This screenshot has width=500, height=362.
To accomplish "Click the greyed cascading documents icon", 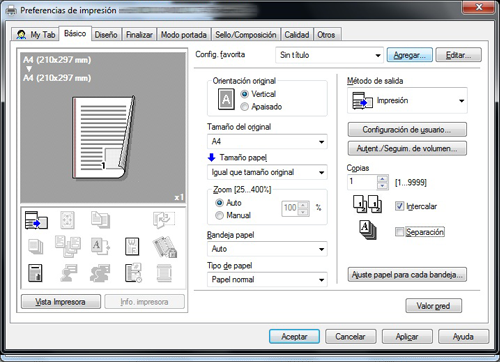I will (68, 246).
